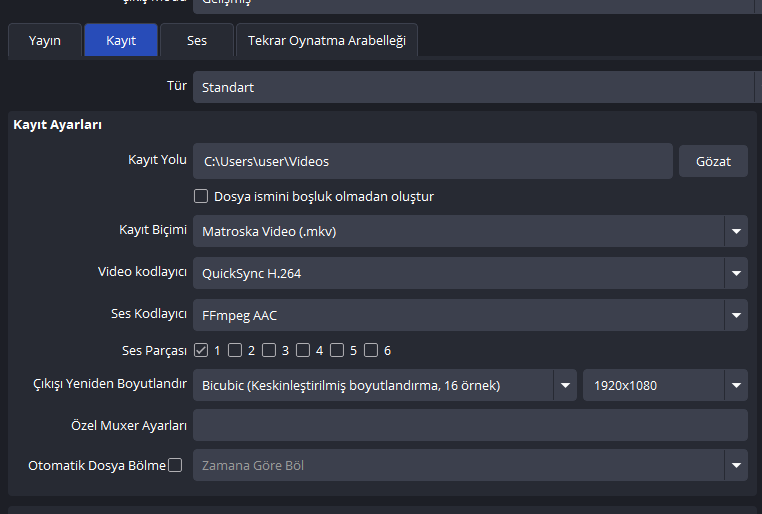The image size is (762, 514).
Task: Expand the 1920x1080 resolution dropdown
Action: click(x=665, y=385)
